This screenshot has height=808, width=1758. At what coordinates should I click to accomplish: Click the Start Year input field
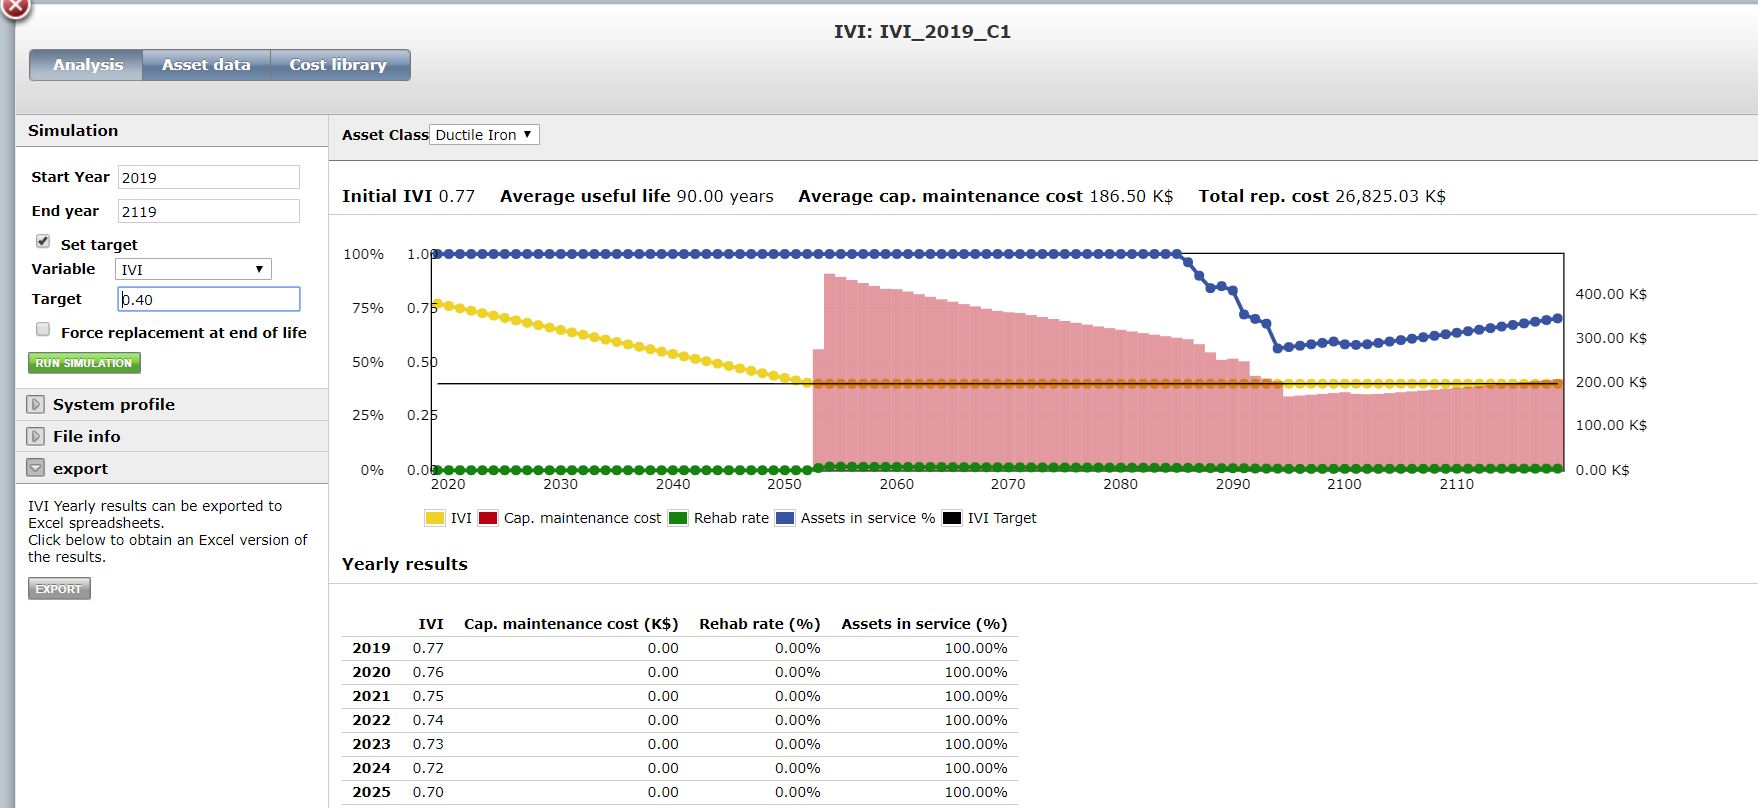pyautogui.click(x=208, y=178)
